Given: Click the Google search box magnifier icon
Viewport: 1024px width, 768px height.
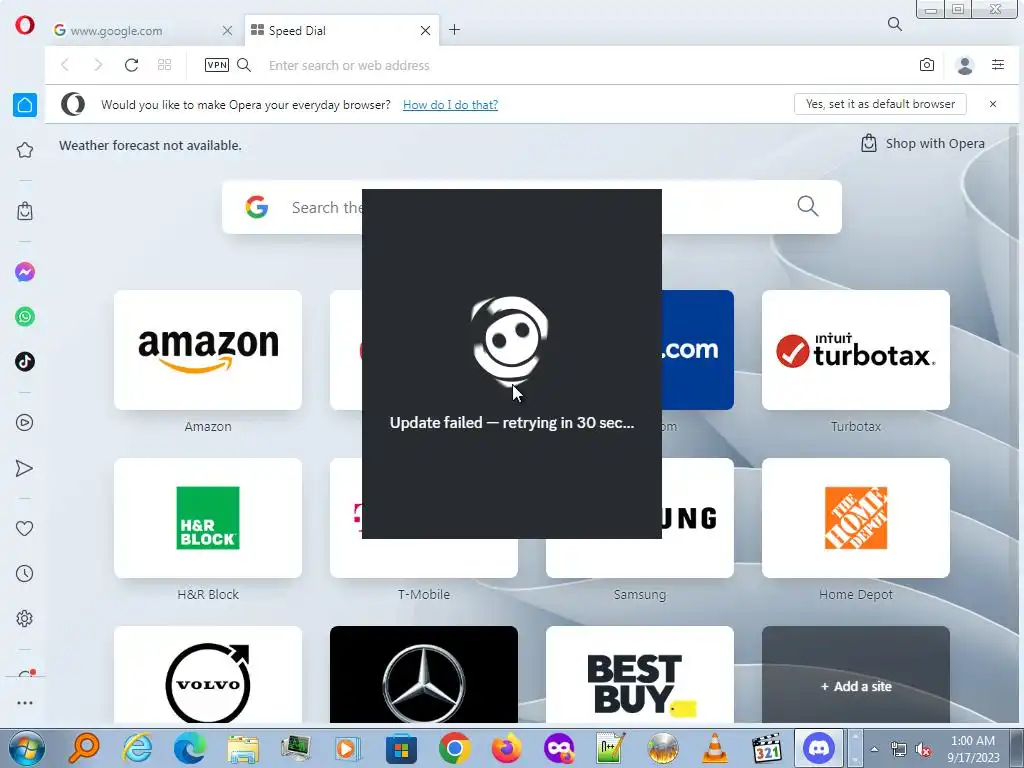Looking at the screenshot, I should 808,206.
